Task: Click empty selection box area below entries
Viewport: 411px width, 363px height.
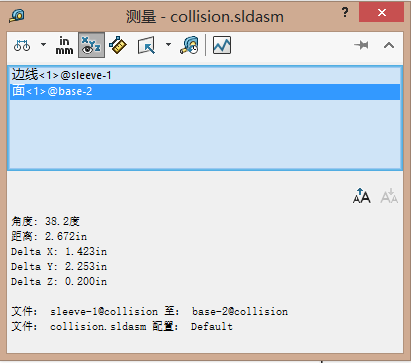Action: pyautogui.click(x=205, y=133)
